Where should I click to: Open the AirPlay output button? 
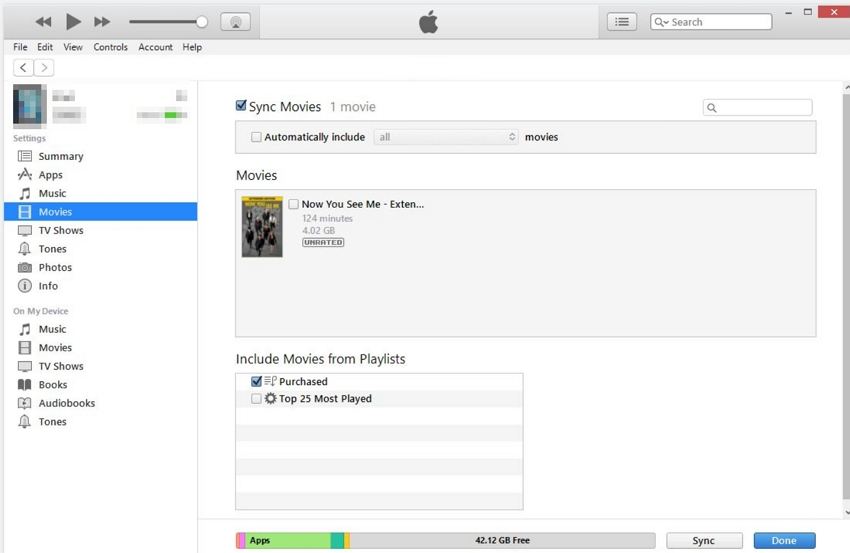pyautogui.click(x=235, y=22)
